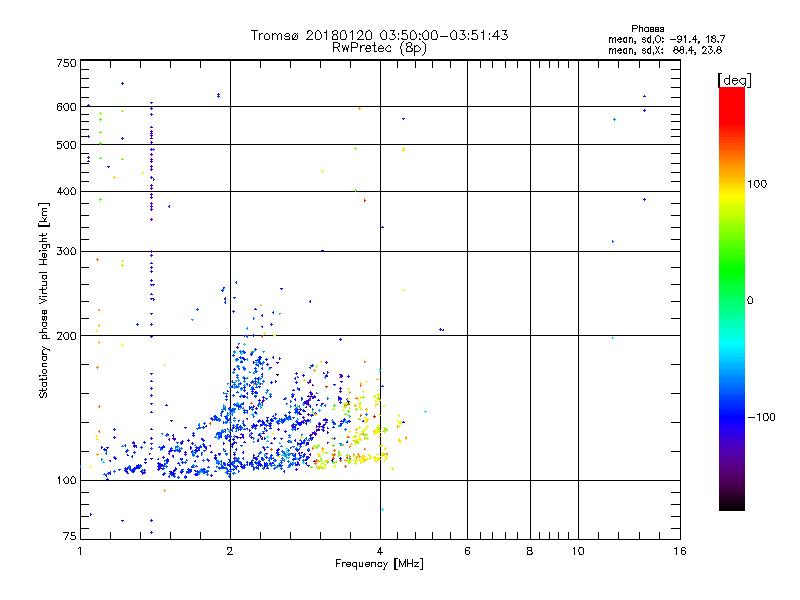Select the '75' height tick label
The image size is (800, 600).
coord(70,536)
